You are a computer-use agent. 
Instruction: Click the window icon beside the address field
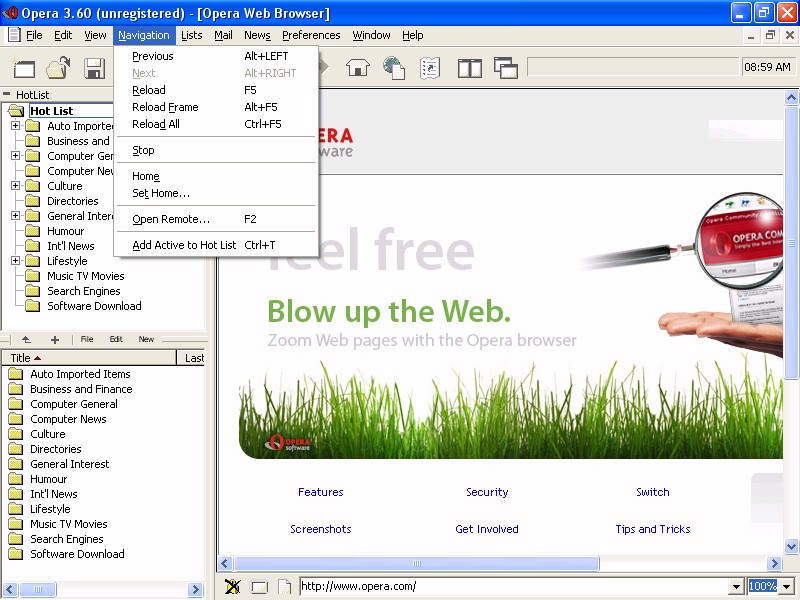click(259, 587)
